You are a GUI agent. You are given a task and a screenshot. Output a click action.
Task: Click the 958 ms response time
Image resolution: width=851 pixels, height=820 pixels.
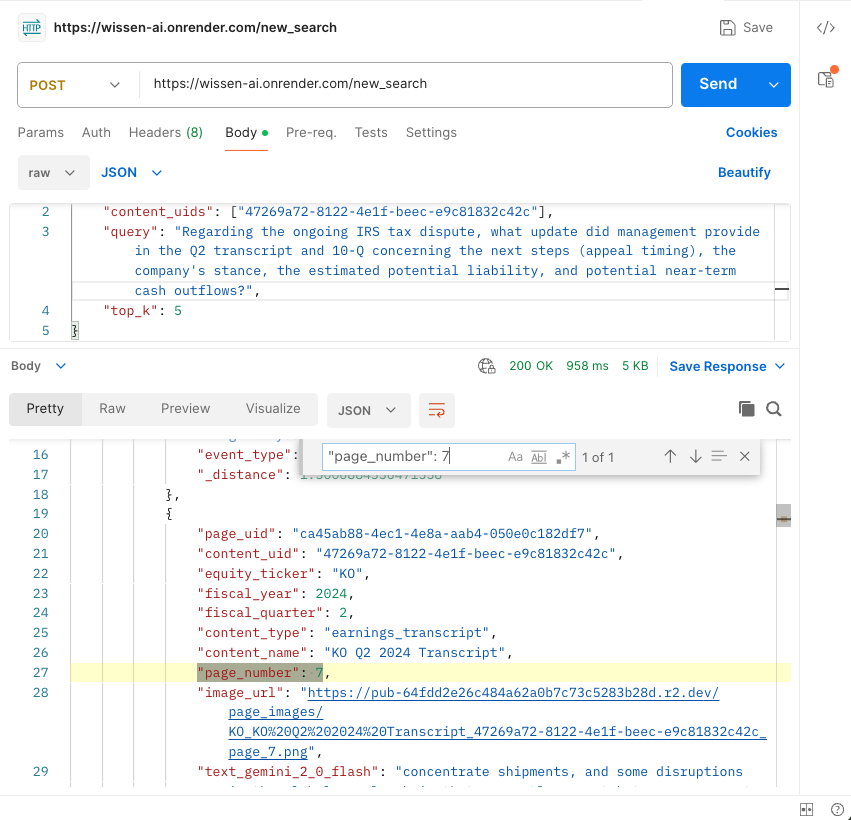(587, 366)
